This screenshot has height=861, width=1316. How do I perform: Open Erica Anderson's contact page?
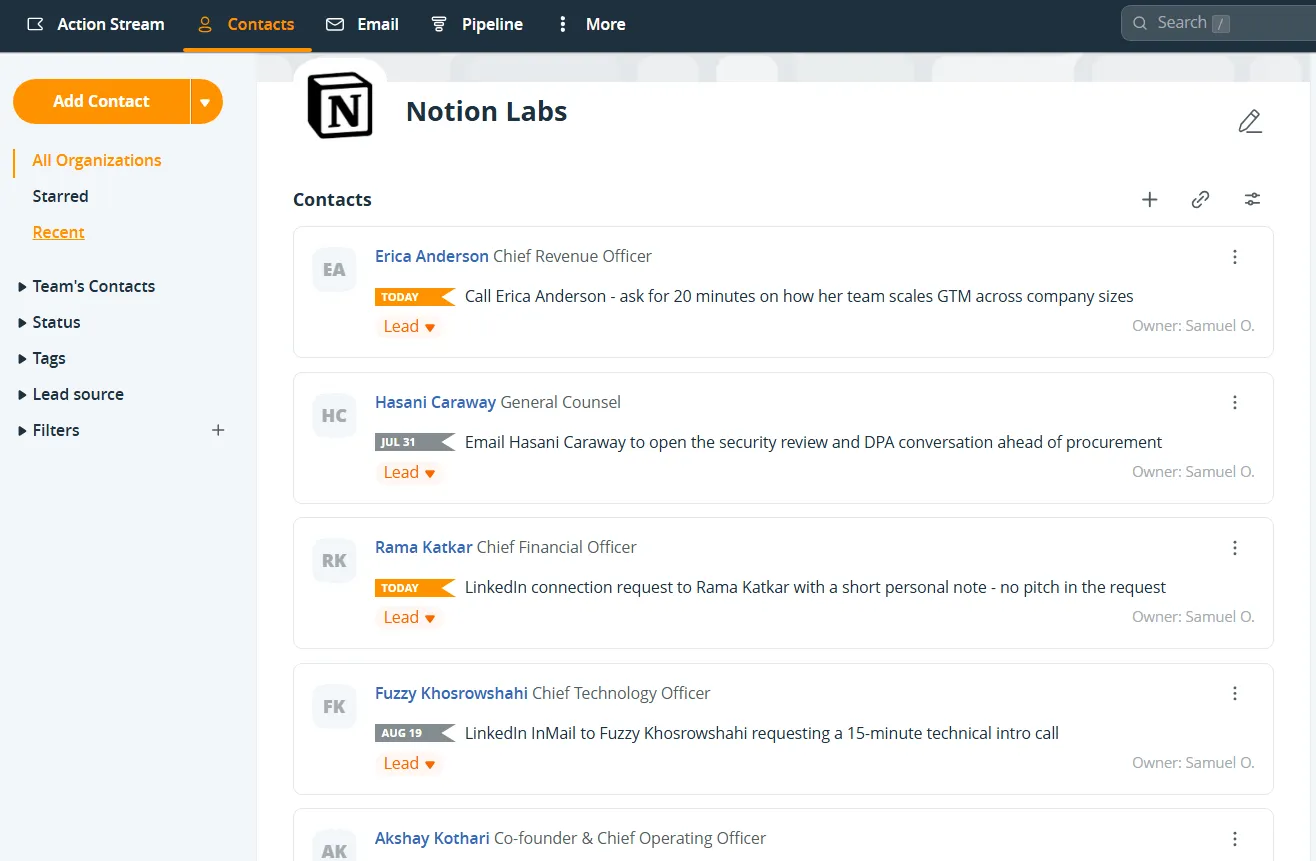point(432,256)
